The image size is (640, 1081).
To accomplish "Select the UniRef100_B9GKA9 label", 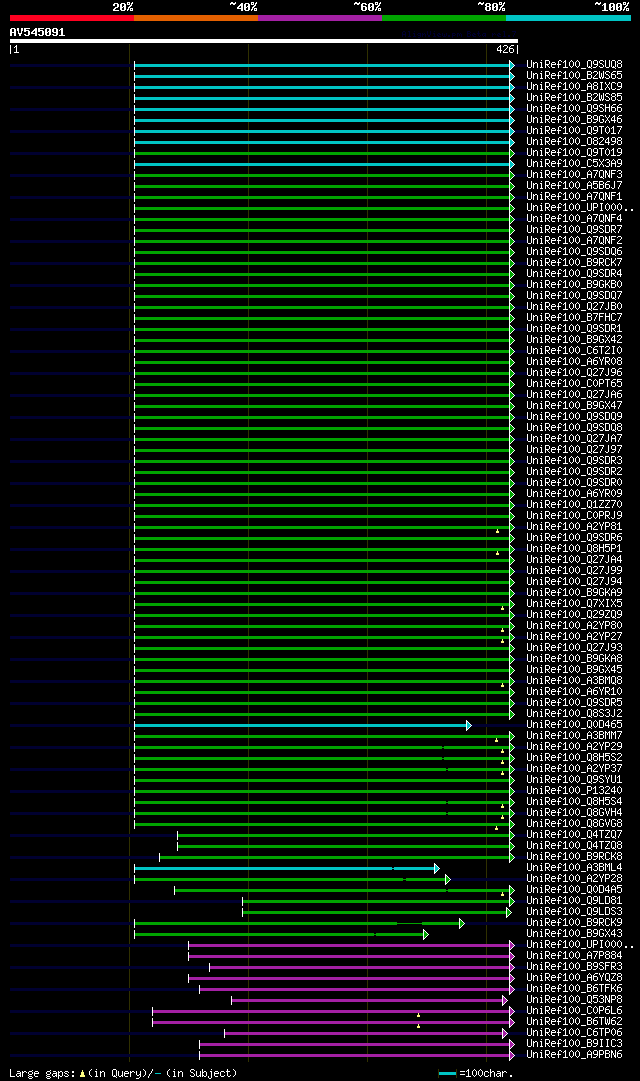I will [x=574, y=593].
